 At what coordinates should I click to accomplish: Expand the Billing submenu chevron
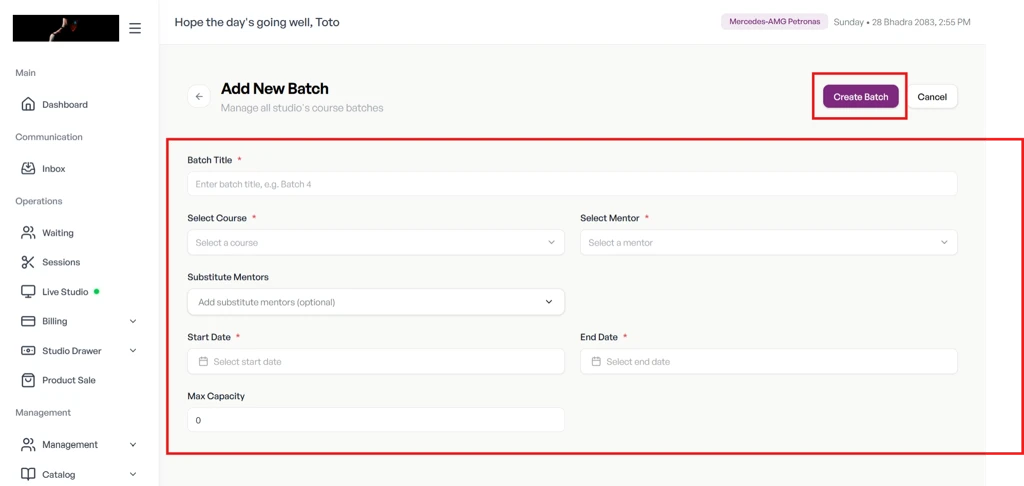pos(133,321)
